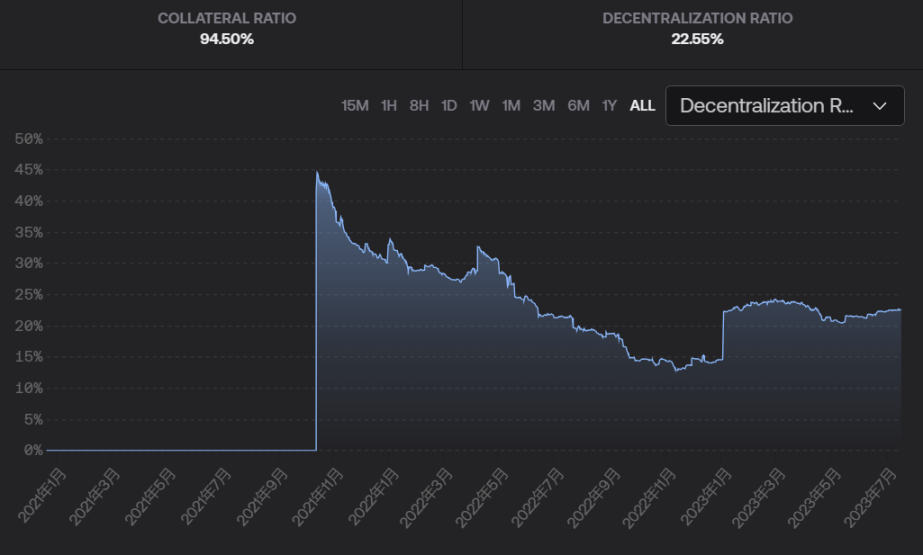Click the 50% y-axis label
Viewport: 923px width, 555px height.
click(x=29, y=138)
